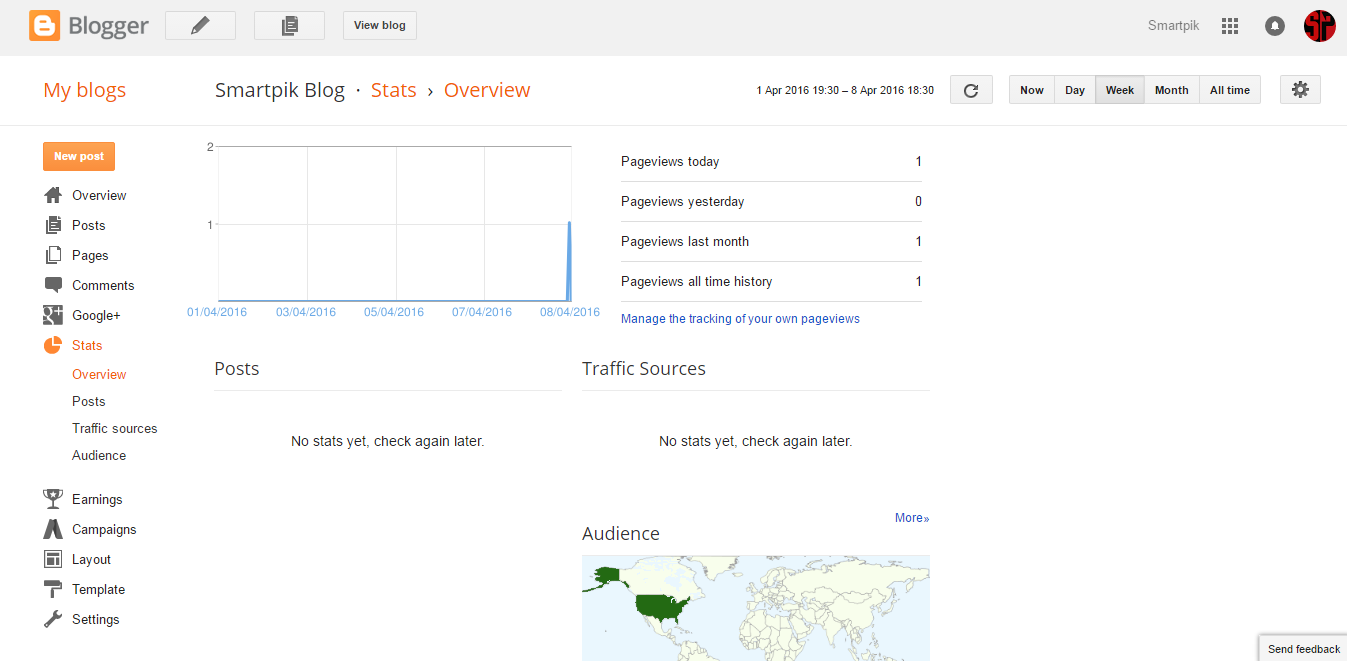Switch time range to All time

[x=1230, y=90]
